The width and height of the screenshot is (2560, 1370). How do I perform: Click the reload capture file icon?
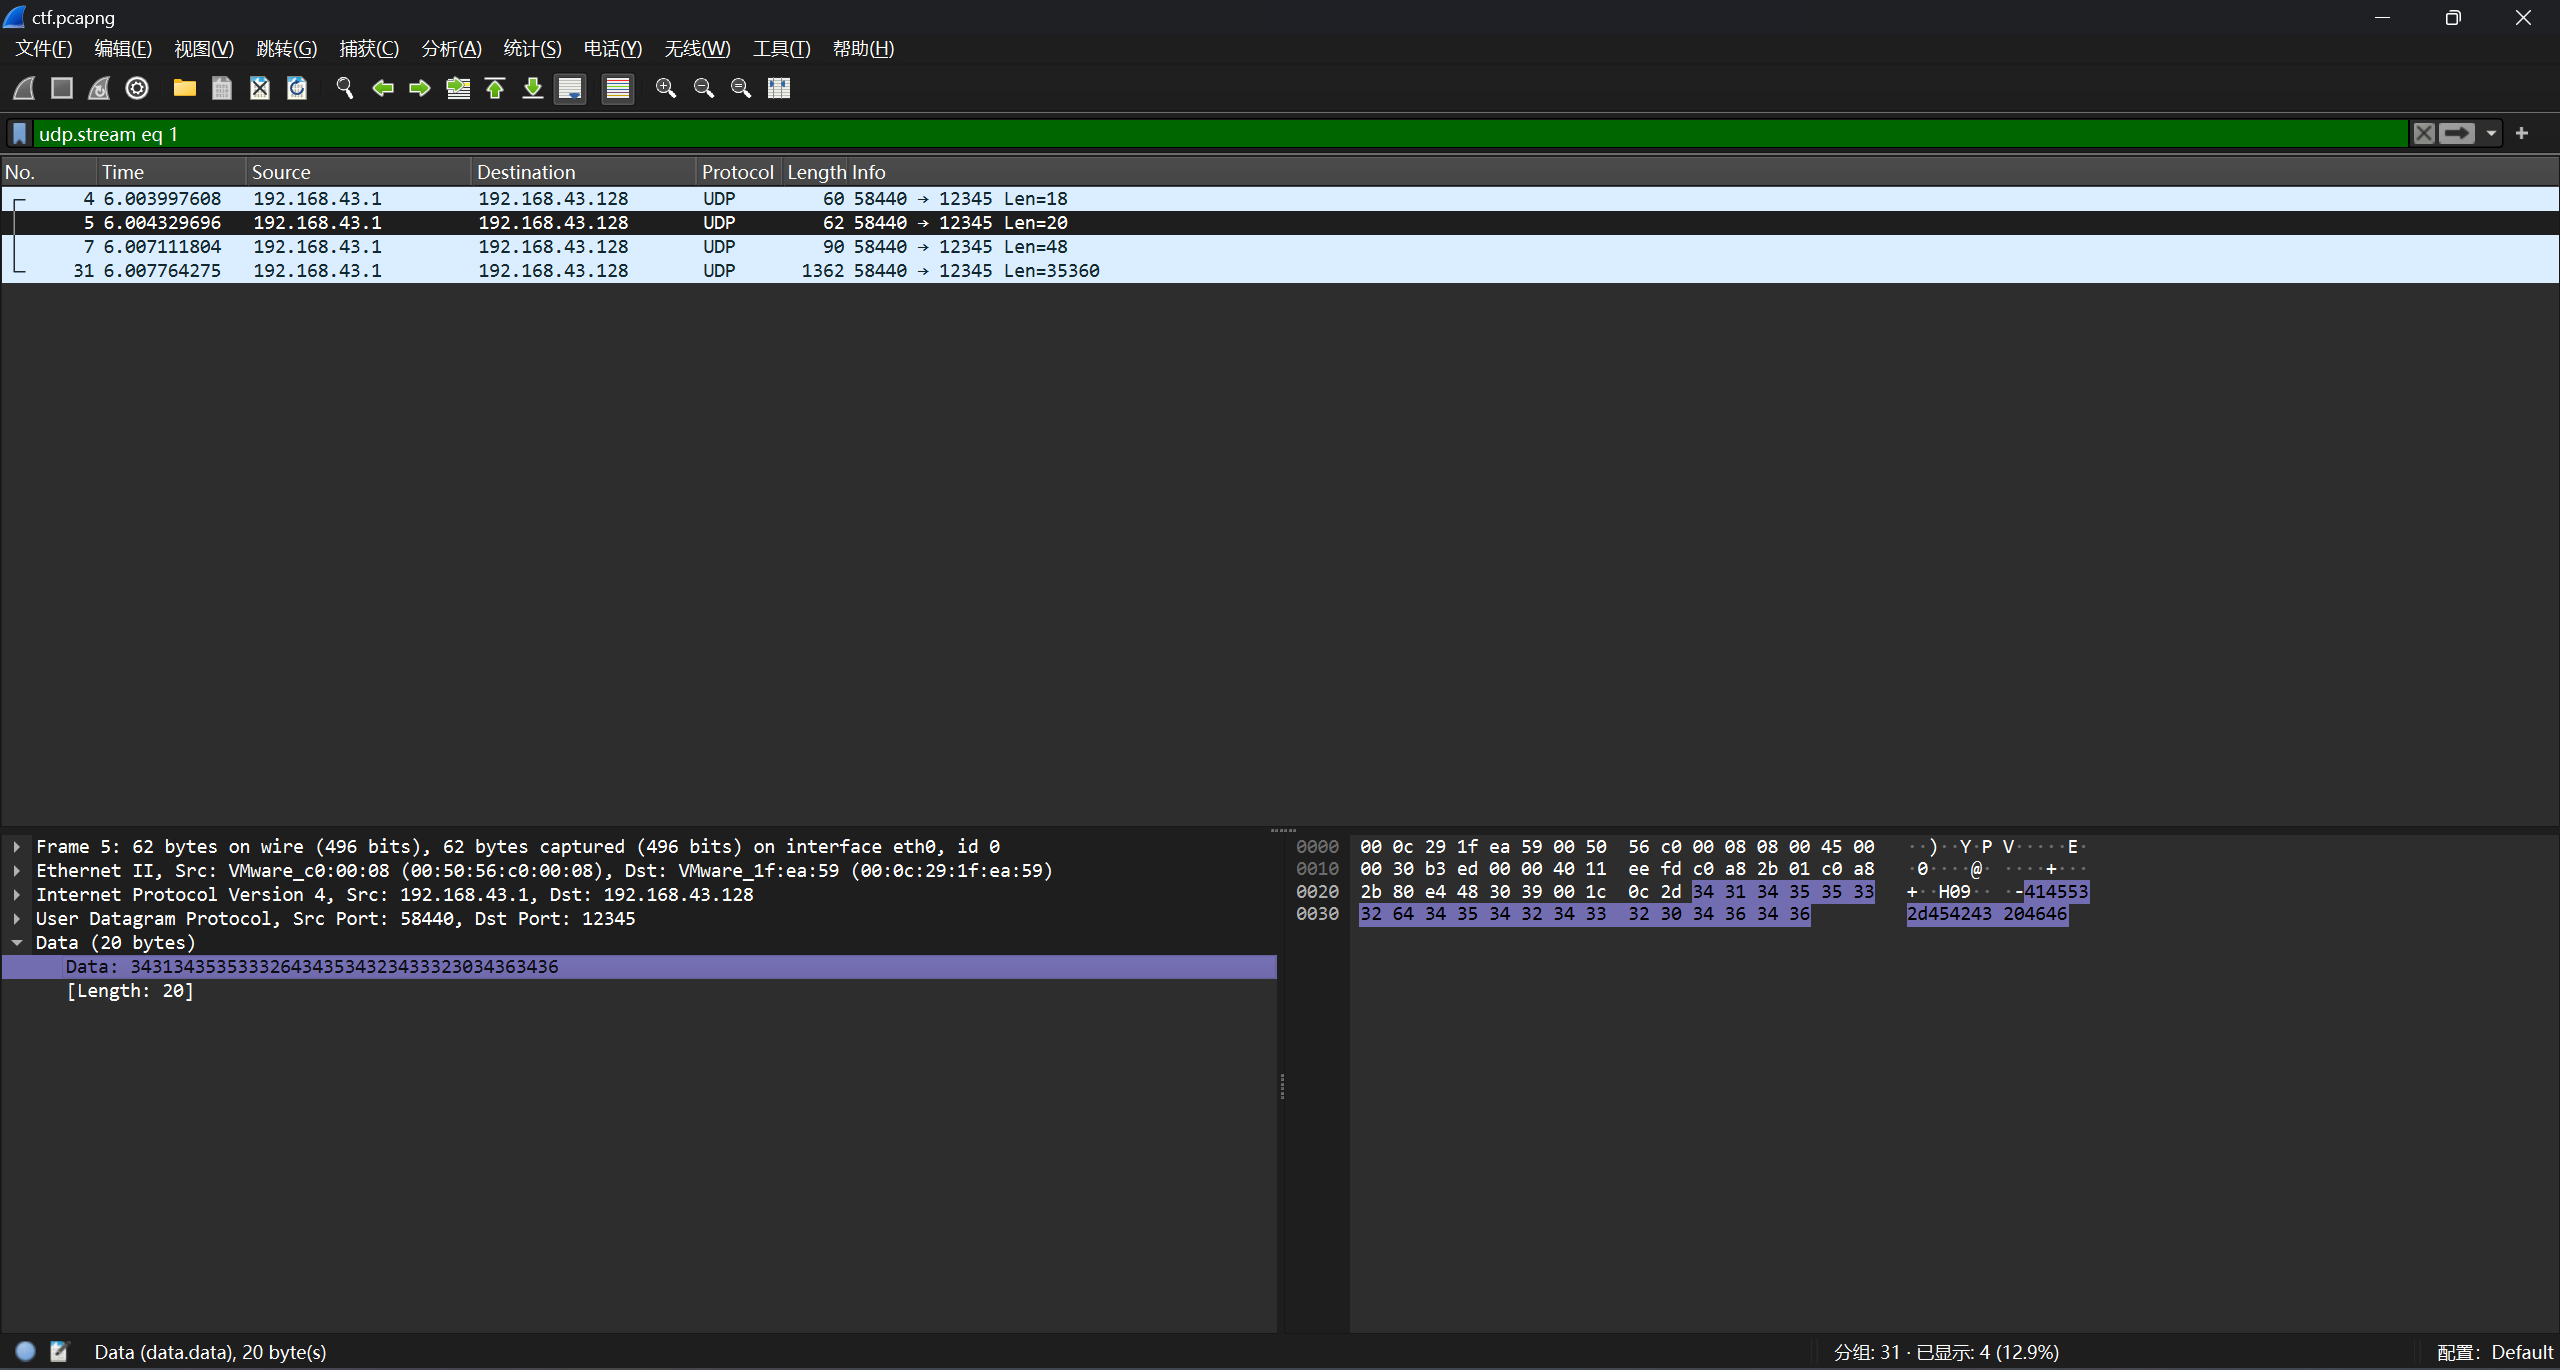pyautogui.click(x=297, y=88)
